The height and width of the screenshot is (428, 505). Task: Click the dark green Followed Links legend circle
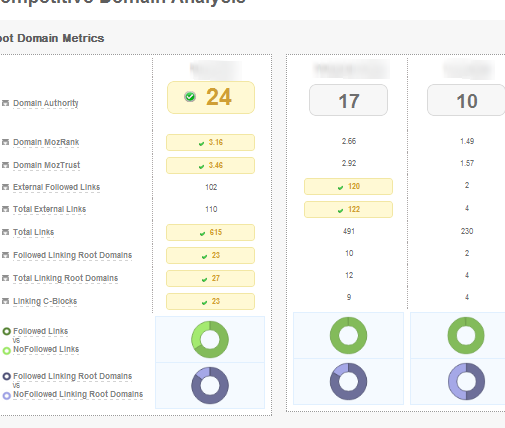[x=7, y=331]
